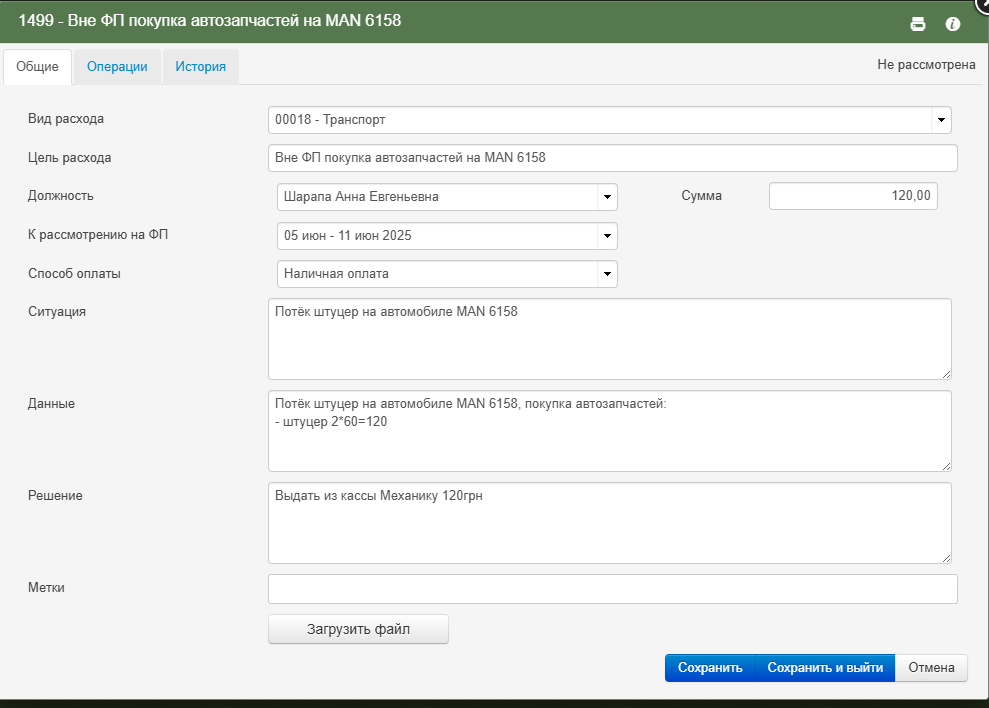
Task: Close dialog with the corner X icon
Action: pos(983,3)
